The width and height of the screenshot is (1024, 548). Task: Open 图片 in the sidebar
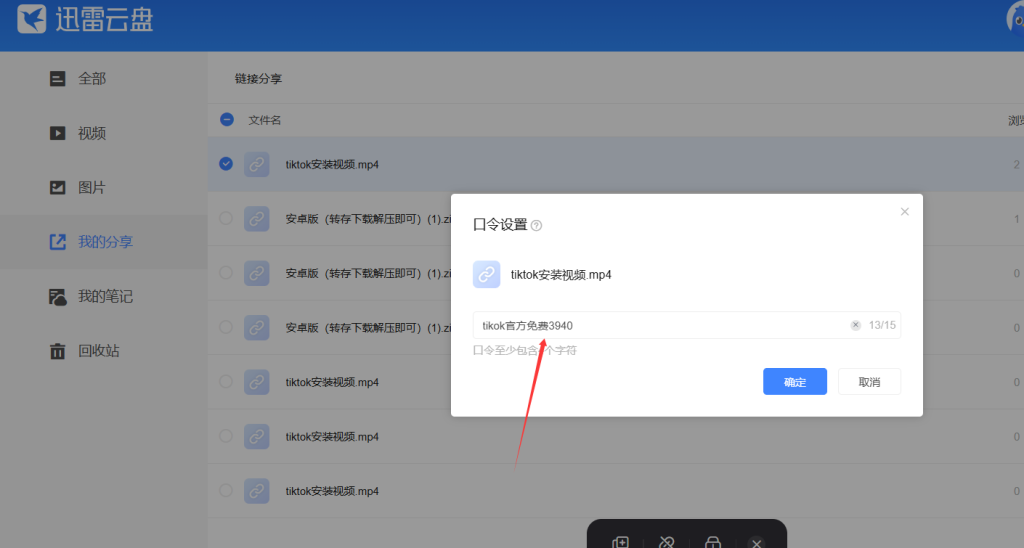pyautogui.click(x=91, y=187)
